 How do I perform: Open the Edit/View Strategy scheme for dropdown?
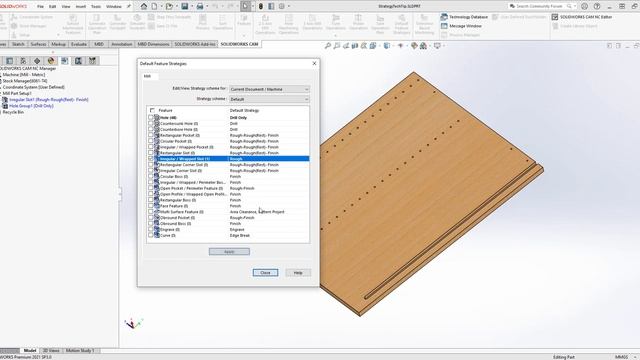[269, 89]
